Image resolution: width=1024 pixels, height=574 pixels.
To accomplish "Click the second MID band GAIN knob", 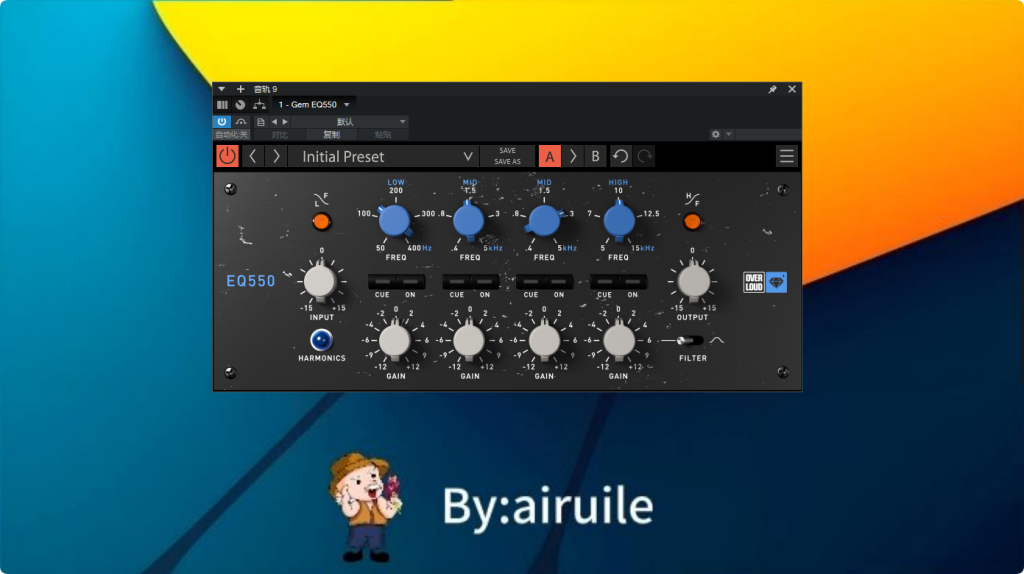I will [x=544, y=341].
